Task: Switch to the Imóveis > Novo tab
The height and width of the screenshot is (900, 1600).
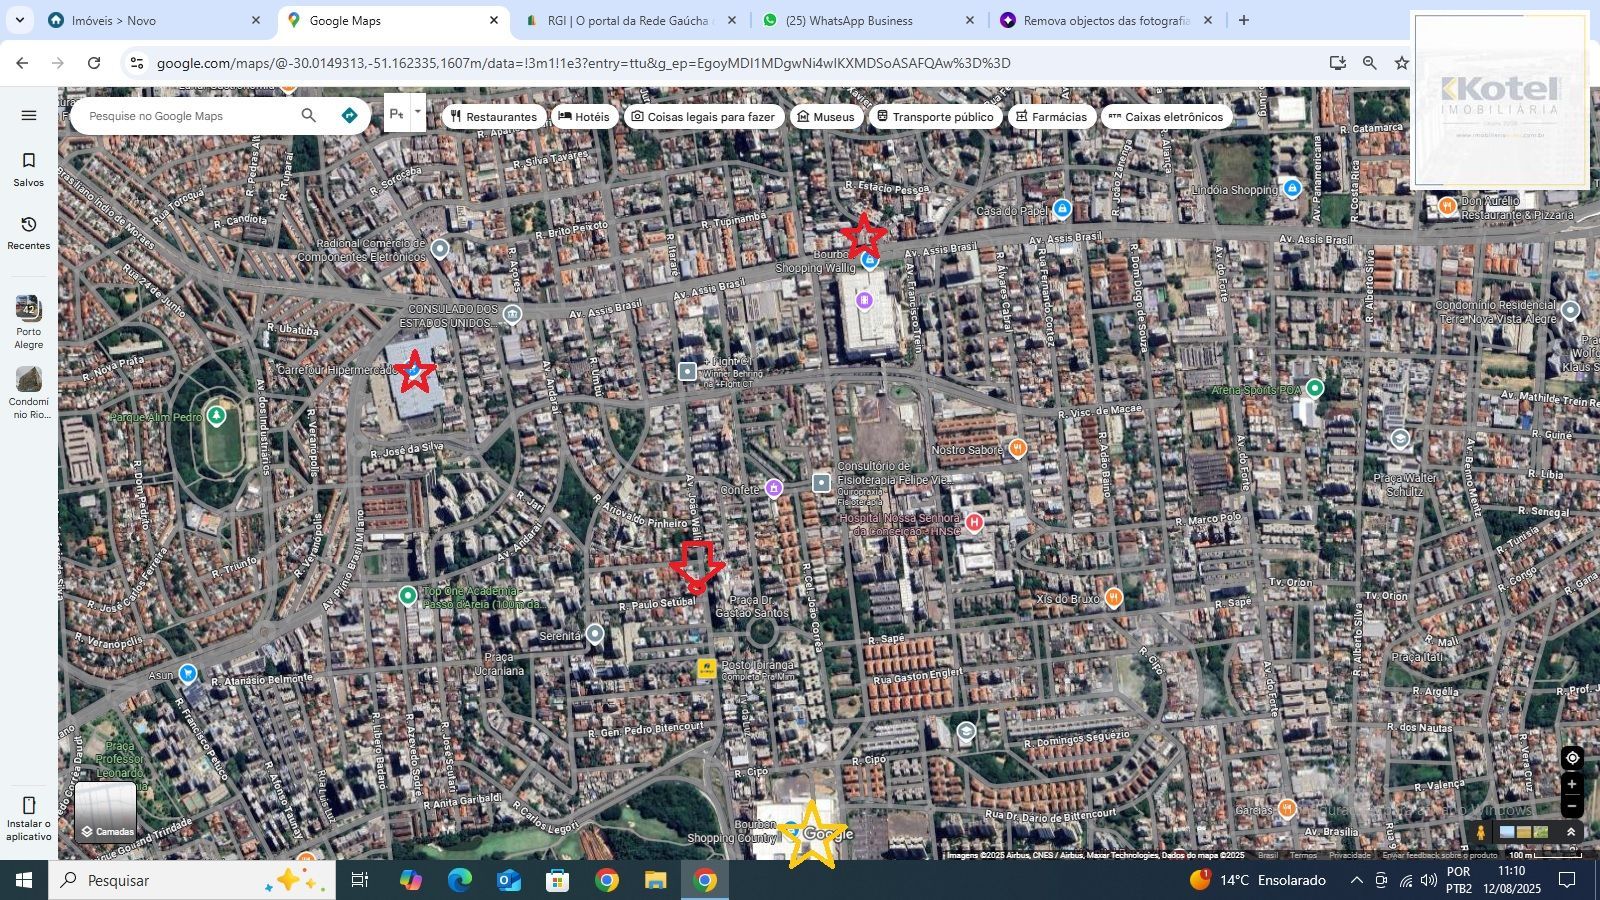Action: [x=155, y=20]
